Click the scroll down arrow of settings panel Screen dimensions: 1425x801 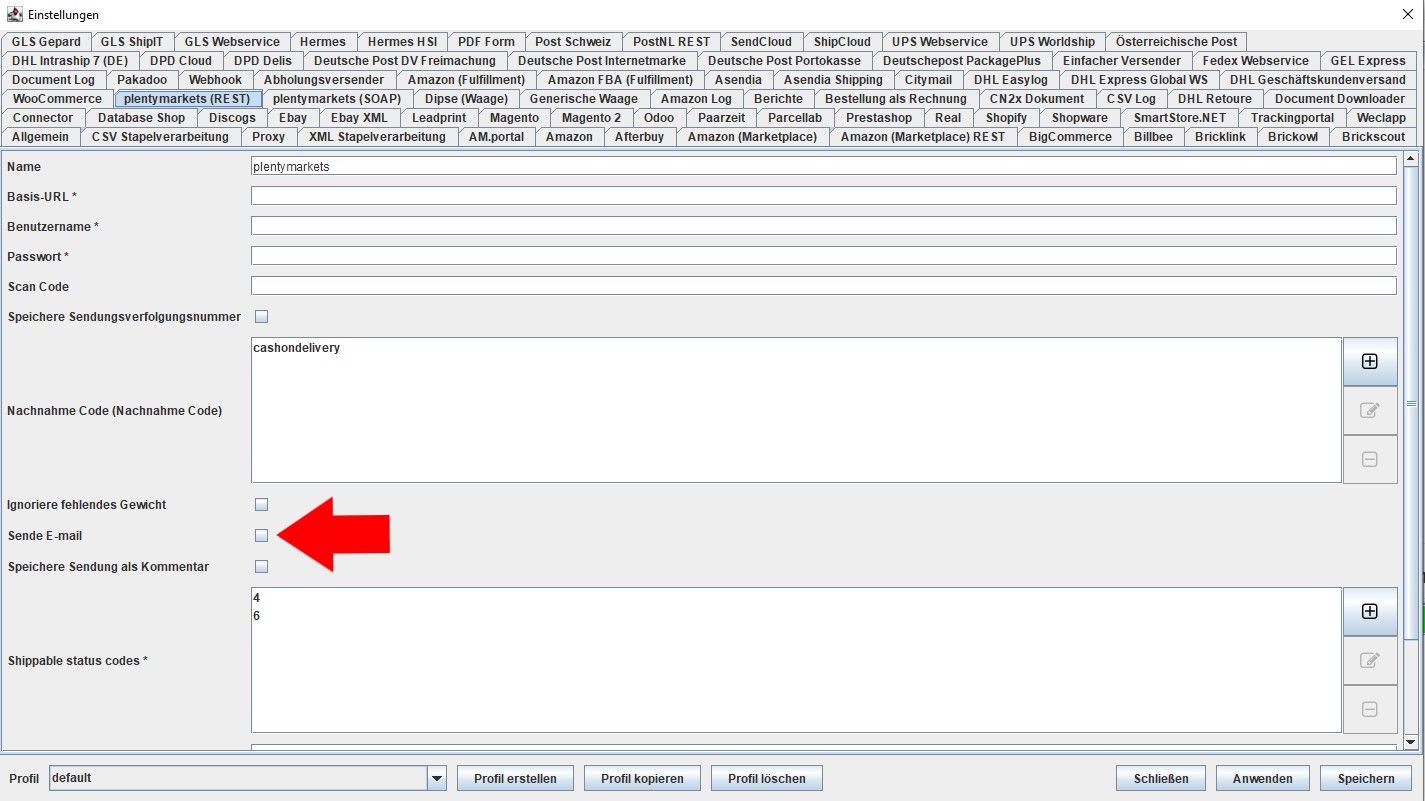(1411, 742)
